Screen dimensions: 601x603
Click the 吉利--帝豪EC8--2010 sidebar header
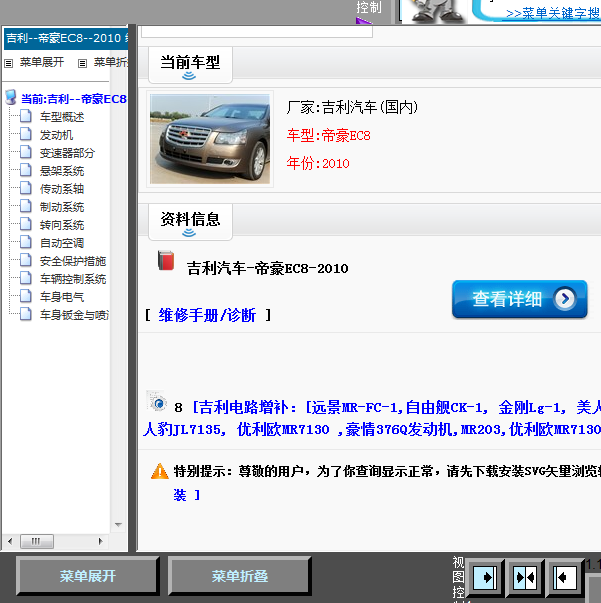tap(66, 38)
